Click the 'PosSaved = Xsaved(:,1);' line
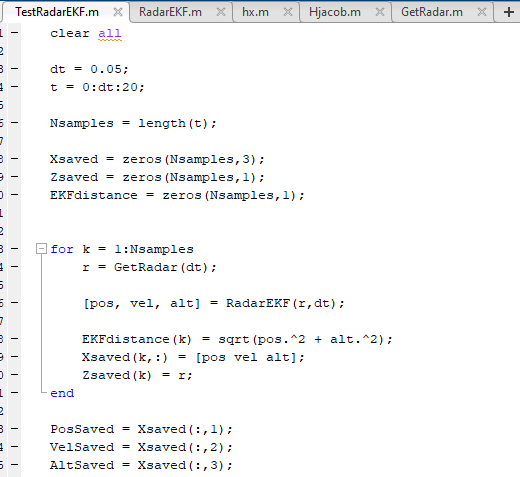Screen dimensions: 520x477 pos(141,429)
